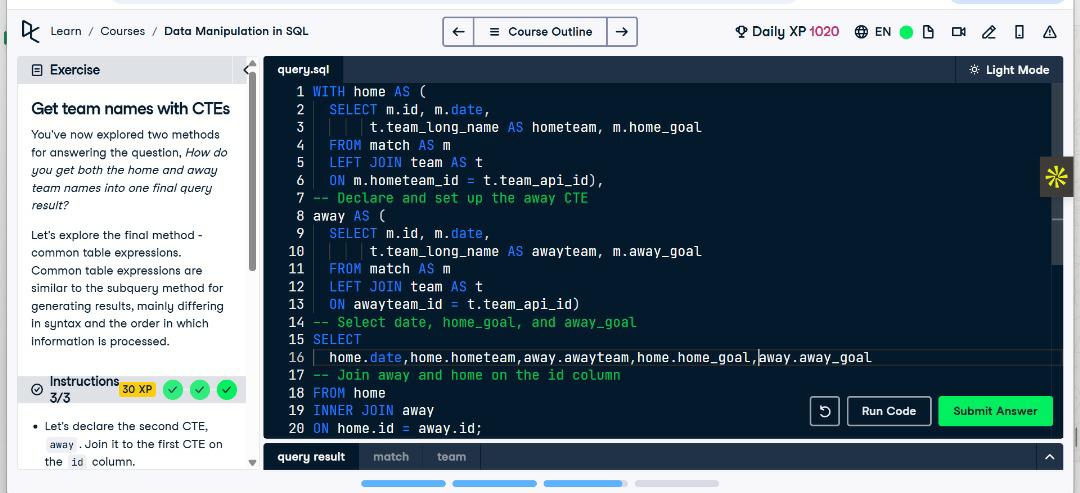
Task: Click the mobile phone icon in the header
Action: coord(1019,32)
